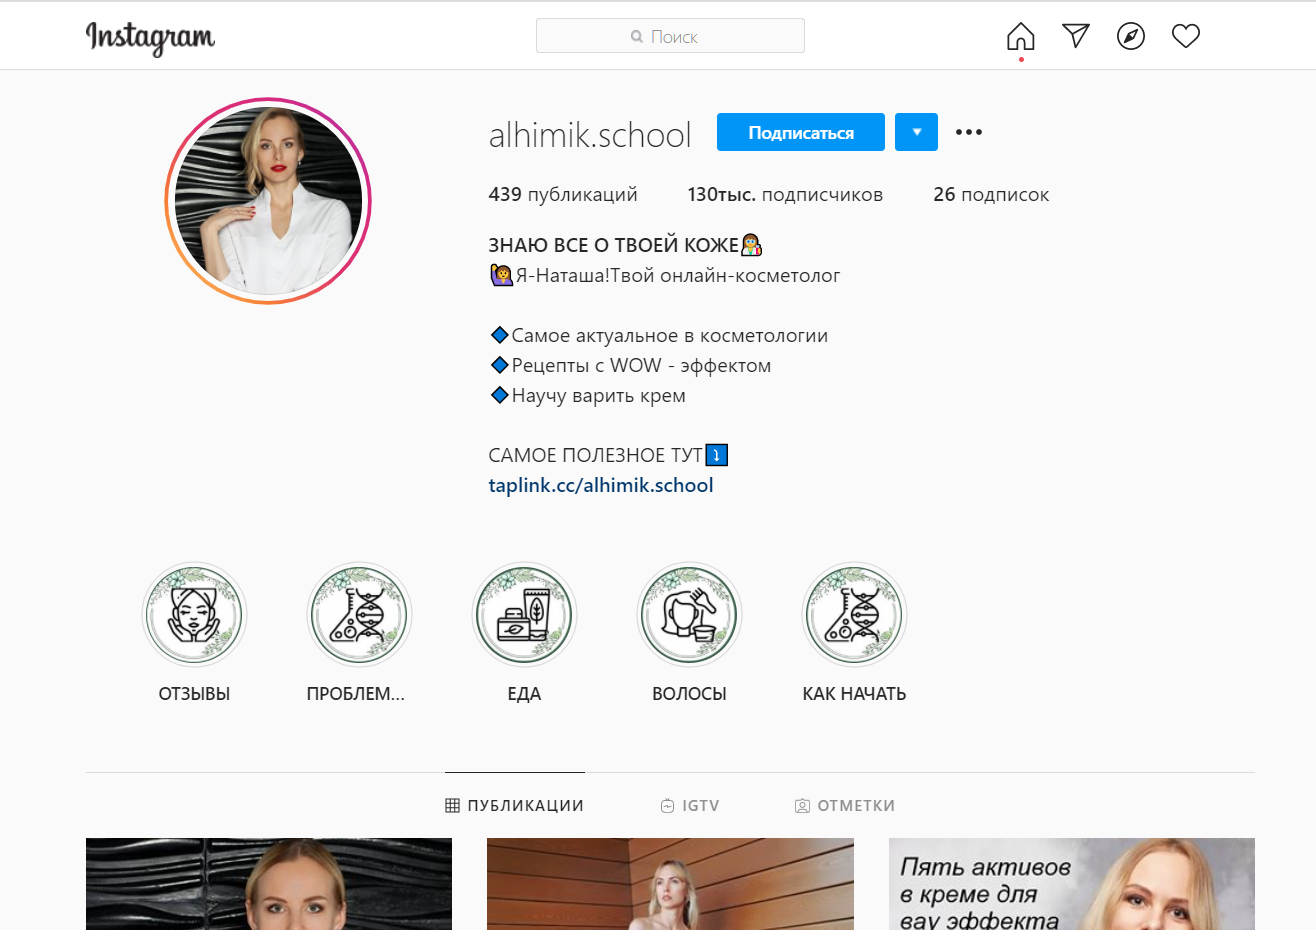Click the САМОЕ ПОЛЕЗНОЕ ТУТ text
The image size is (1316, 930).
click(596, 455)
